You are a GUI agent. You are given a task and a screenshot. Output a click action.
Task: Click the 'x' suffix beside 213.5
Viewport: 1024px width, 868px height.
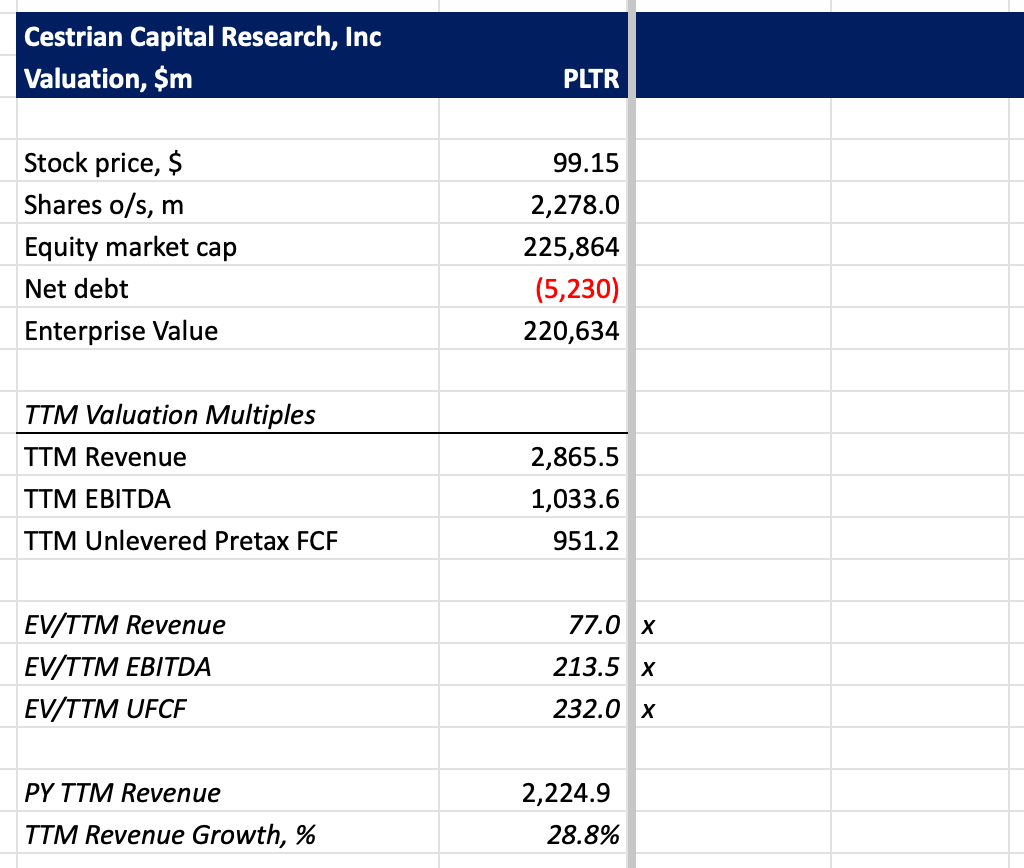[648, 668]
